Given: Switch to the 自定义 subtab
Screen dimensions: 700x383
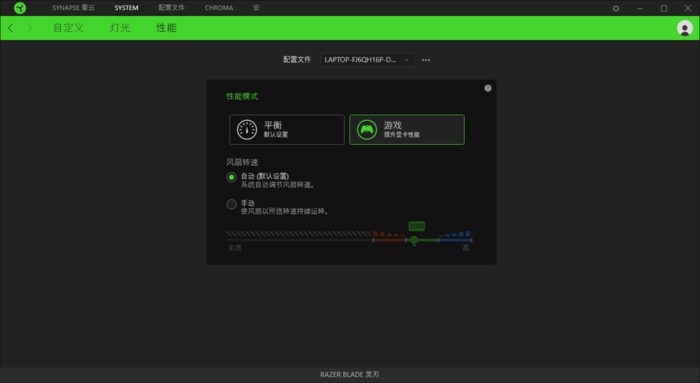Looking at the screenshot, I should tap(68, 28).
